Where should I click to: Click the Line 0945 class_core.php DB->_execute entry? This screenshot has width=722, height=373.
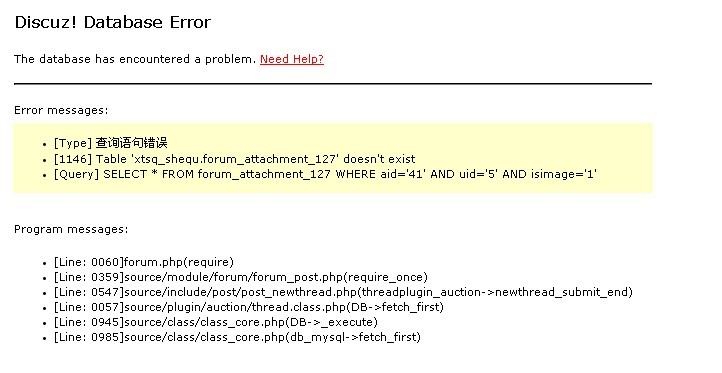(215, 322)
